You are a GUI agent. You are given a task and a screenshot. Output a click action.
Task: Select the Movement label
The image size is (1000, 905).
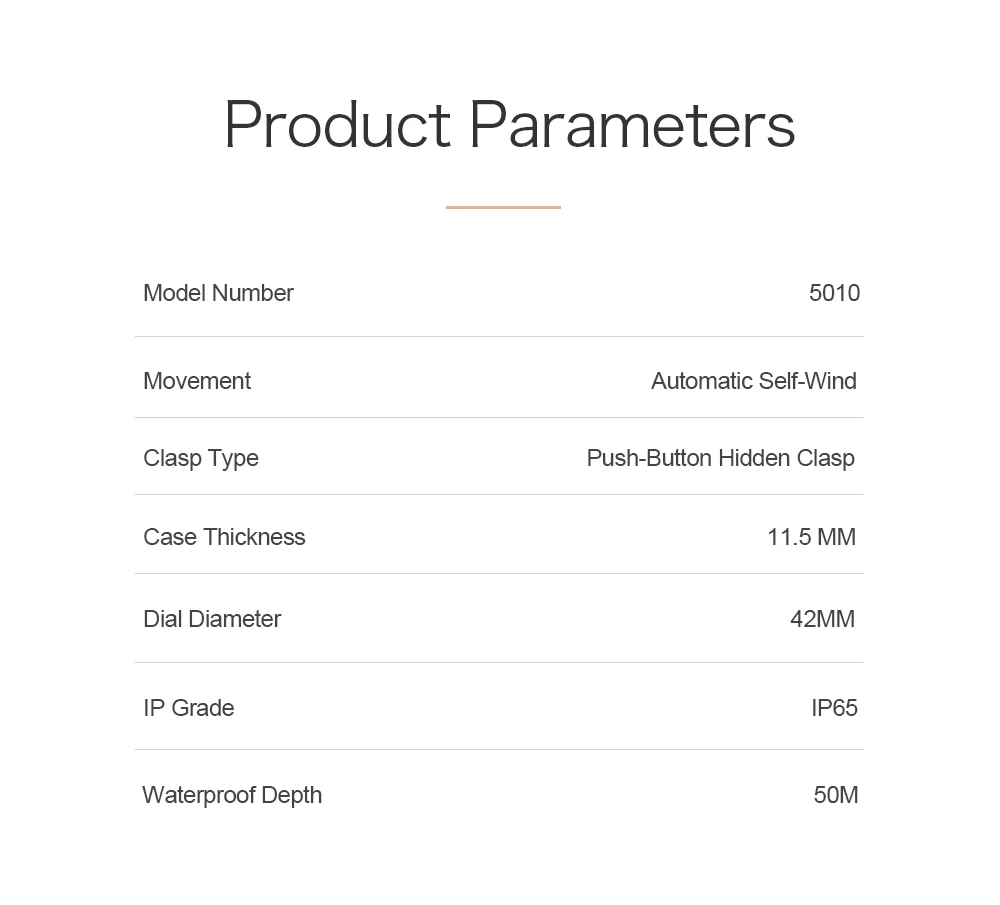point(197,381)
